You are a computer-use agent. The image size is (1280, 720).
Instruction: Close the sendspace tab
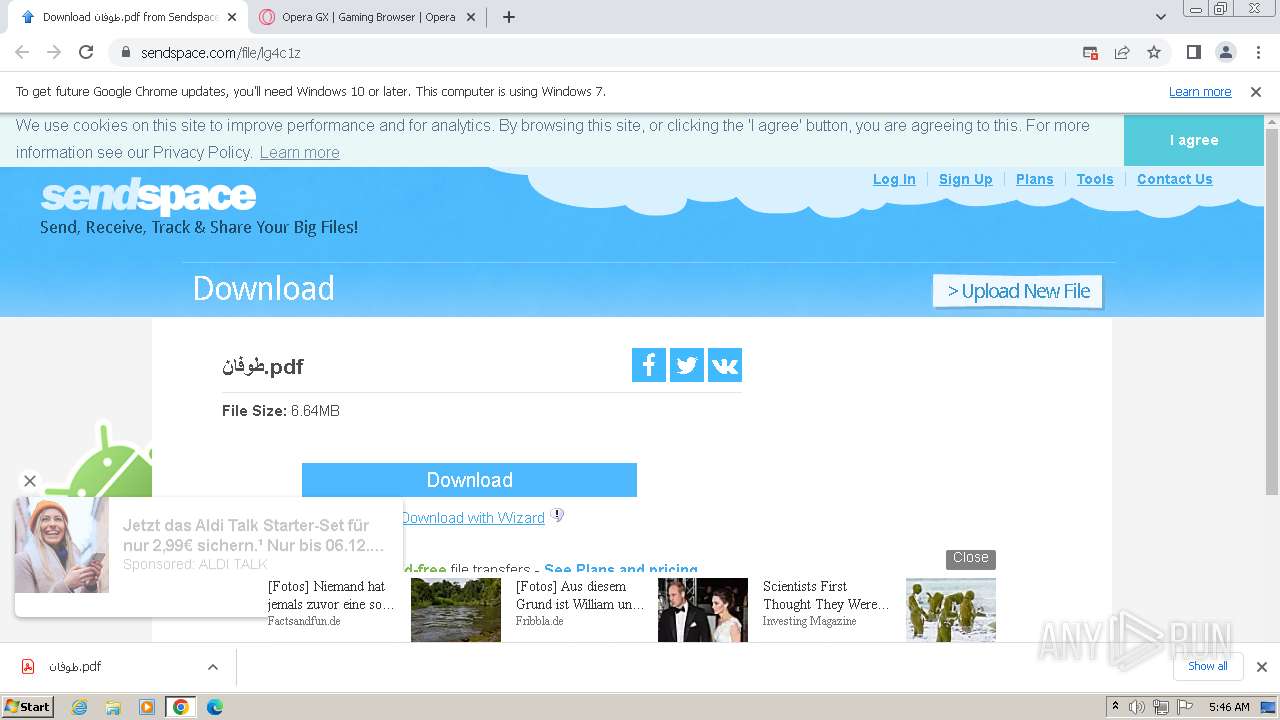pos(232,17)
